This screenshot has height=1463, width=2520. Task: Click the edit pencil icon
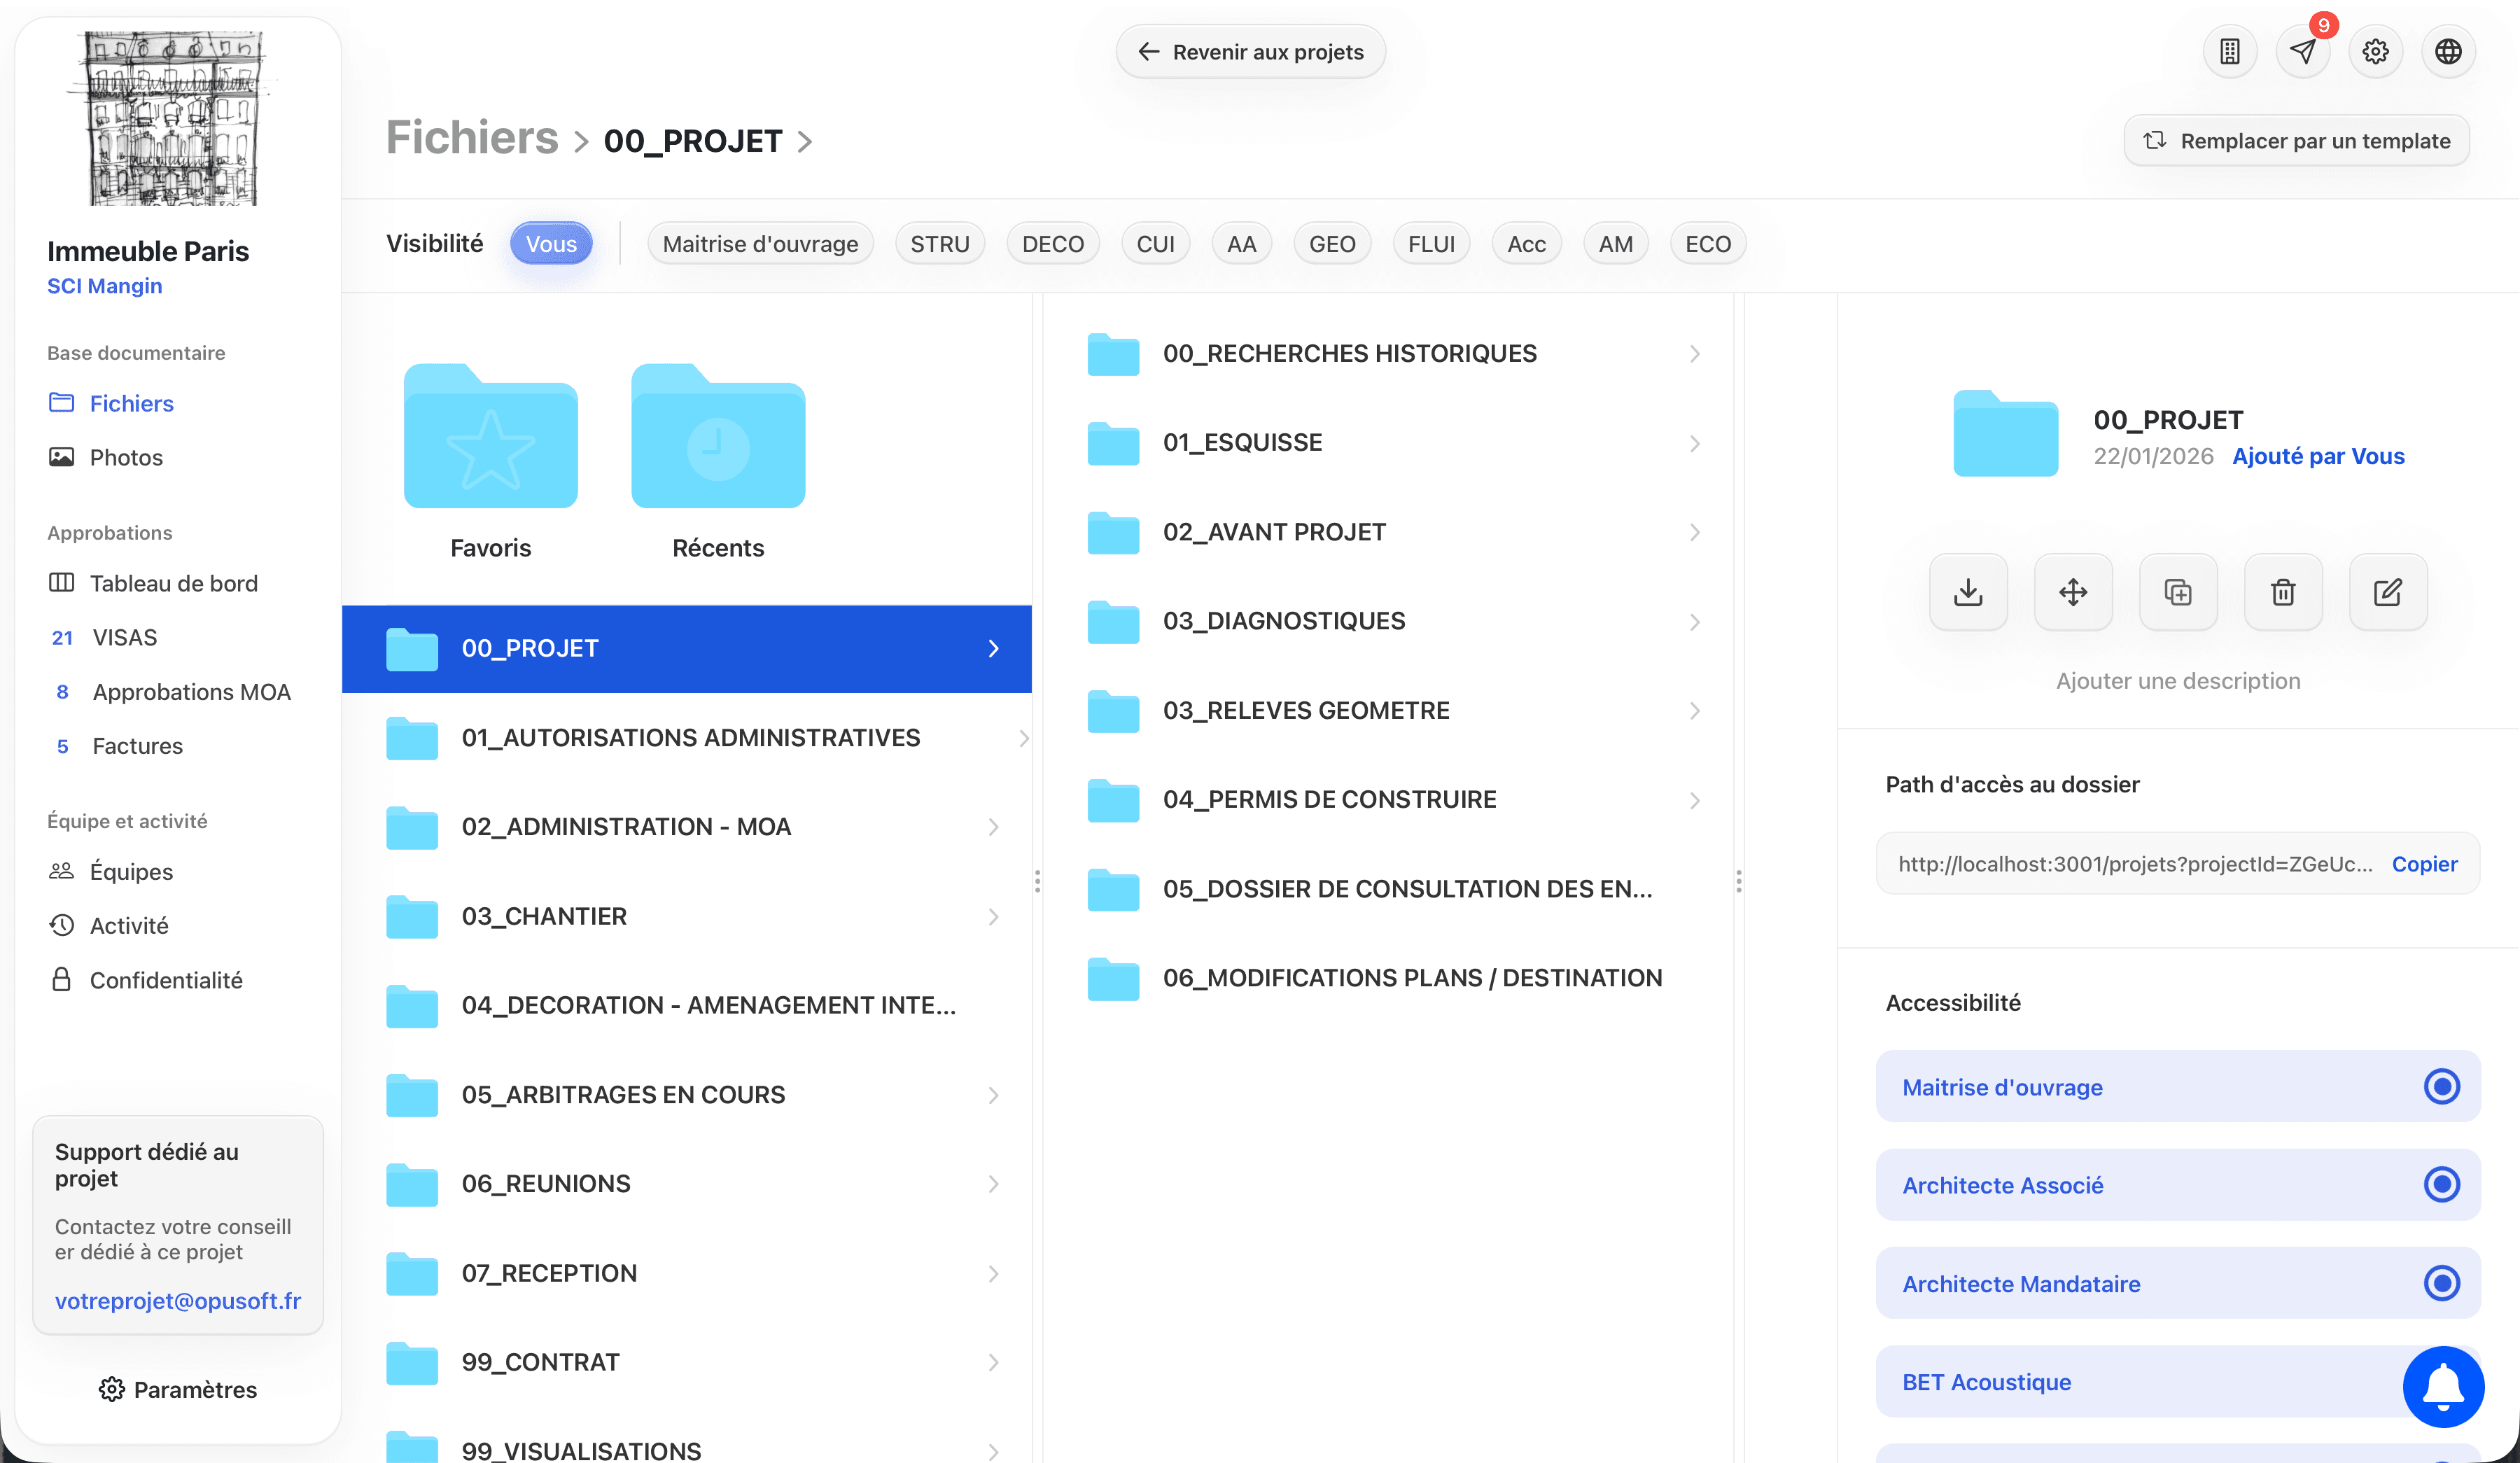(2388, 592)
